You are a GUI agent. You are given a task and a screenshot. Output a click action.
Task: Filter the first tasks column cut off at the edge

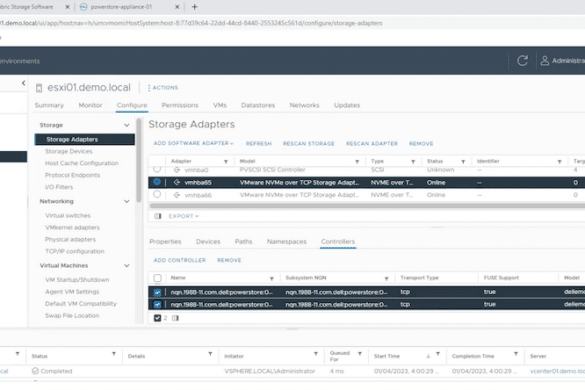(17, 353)
